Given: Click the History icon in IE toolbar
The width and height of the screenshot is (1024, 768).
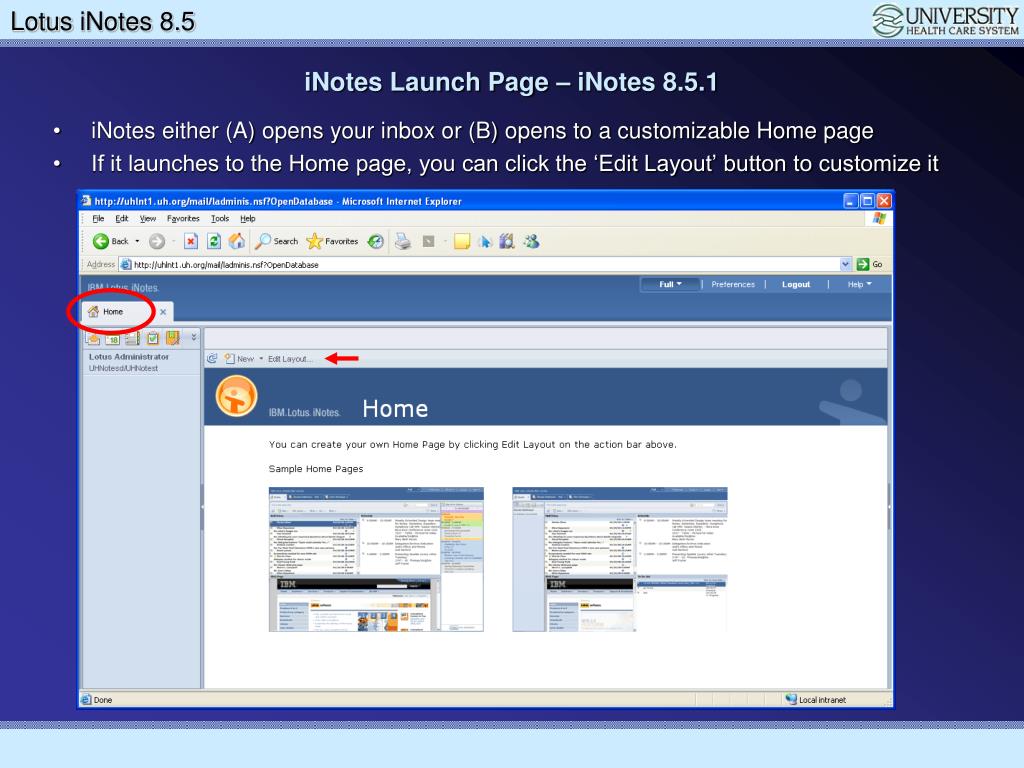Looking at the screenshot, I should (x=376, y=242).
